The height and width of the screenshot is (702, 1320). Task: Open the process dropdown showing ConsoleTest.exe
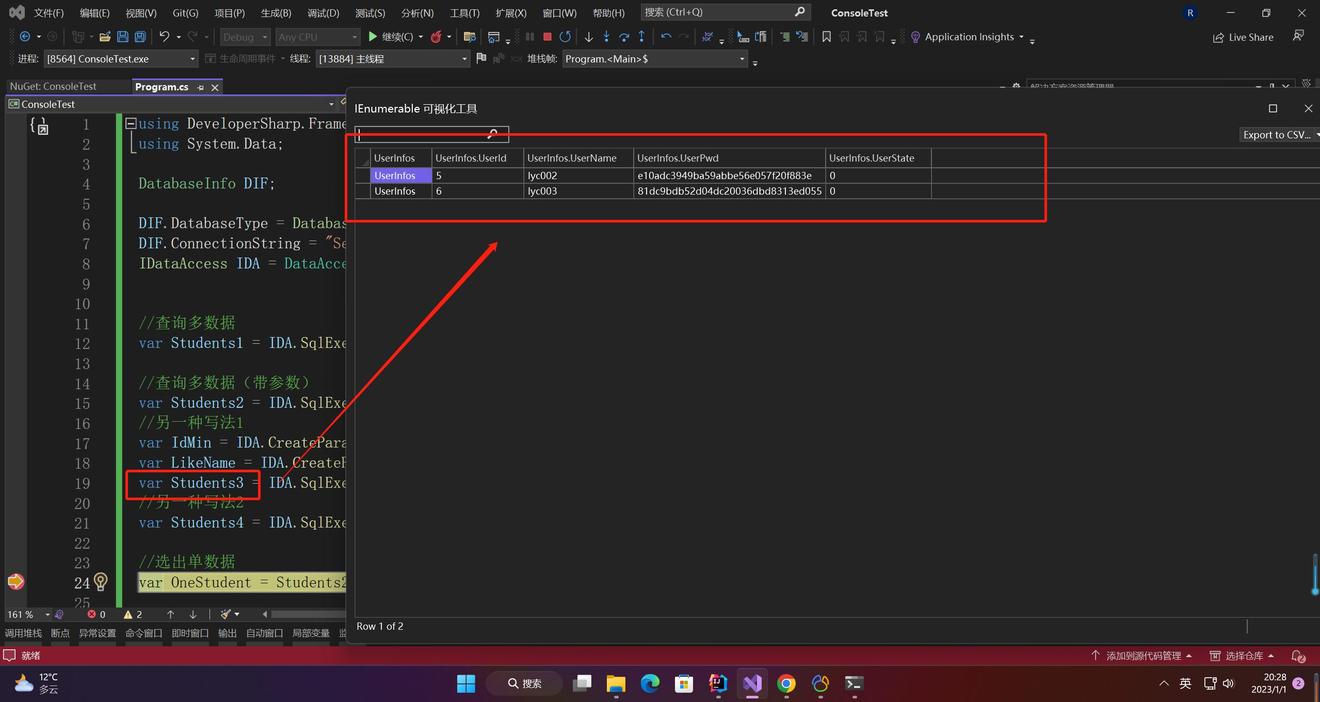pyautogui.click(x=121, y=59)
